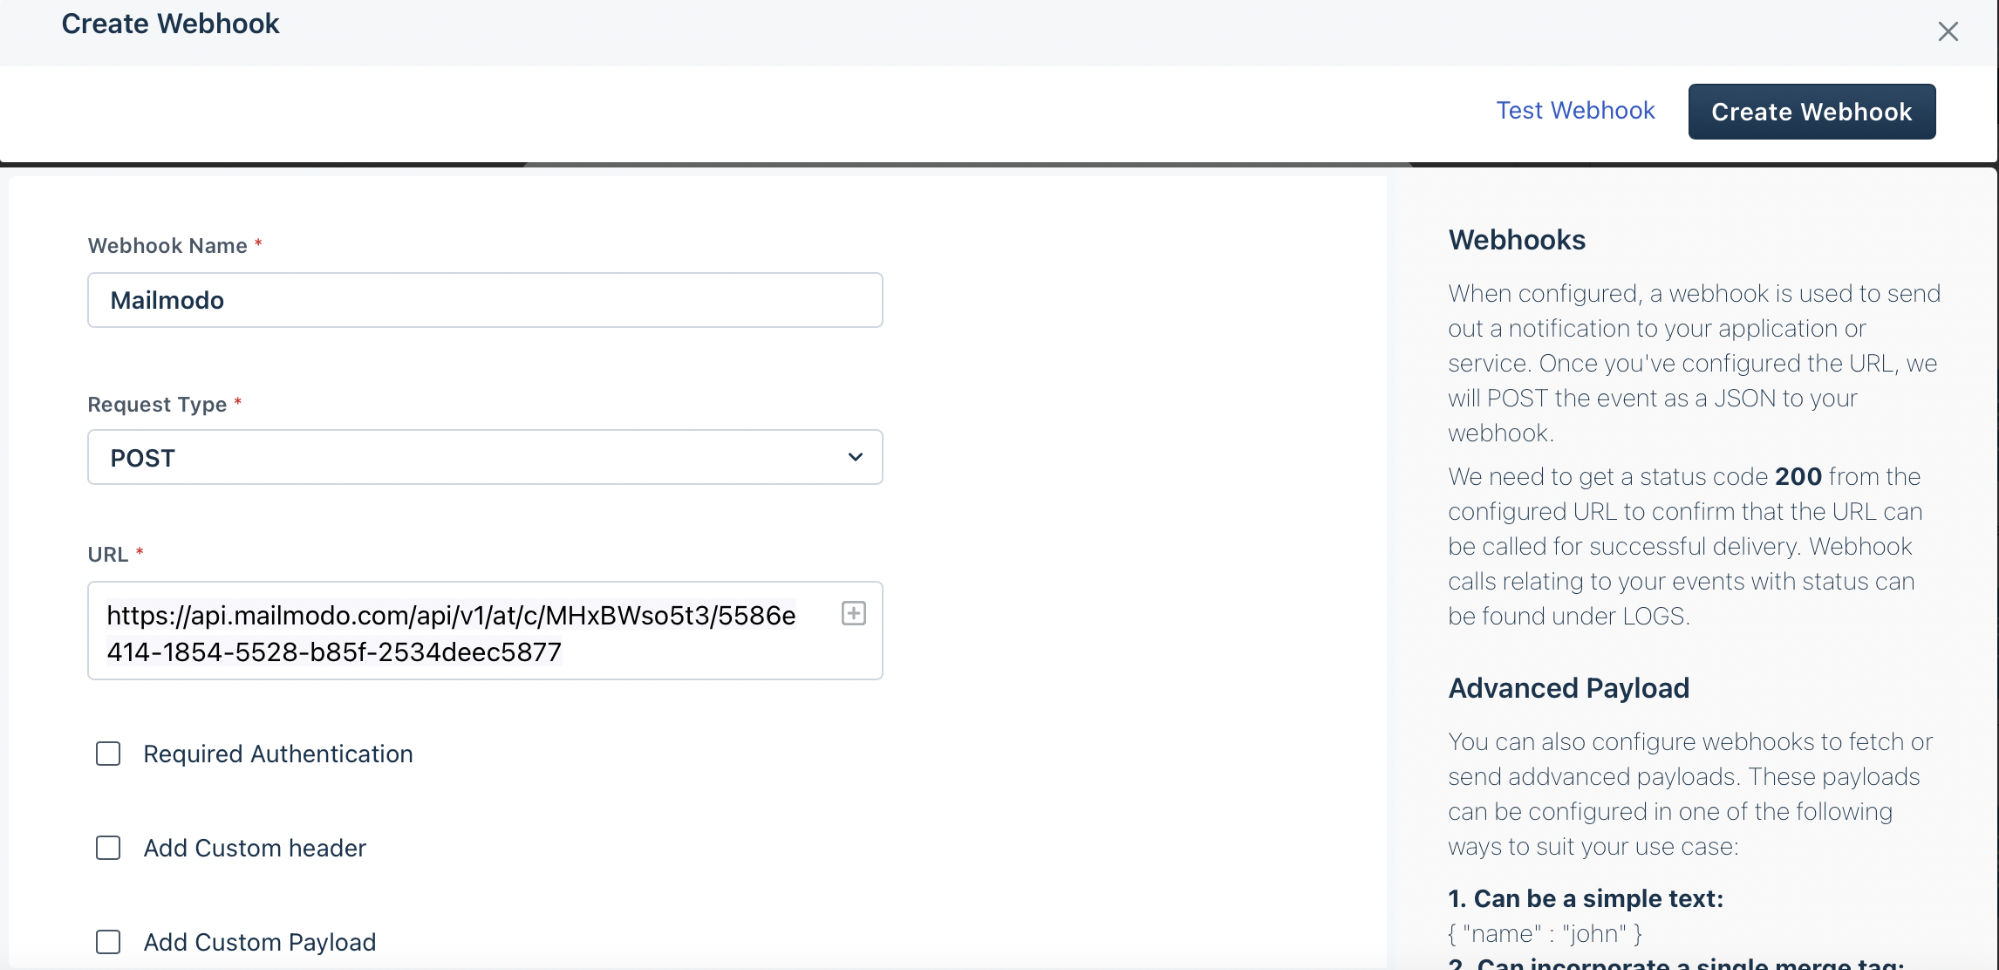Check the Add Custom Payload box
The height and width of the screenshot is (970, 1999).
point(108,942)
